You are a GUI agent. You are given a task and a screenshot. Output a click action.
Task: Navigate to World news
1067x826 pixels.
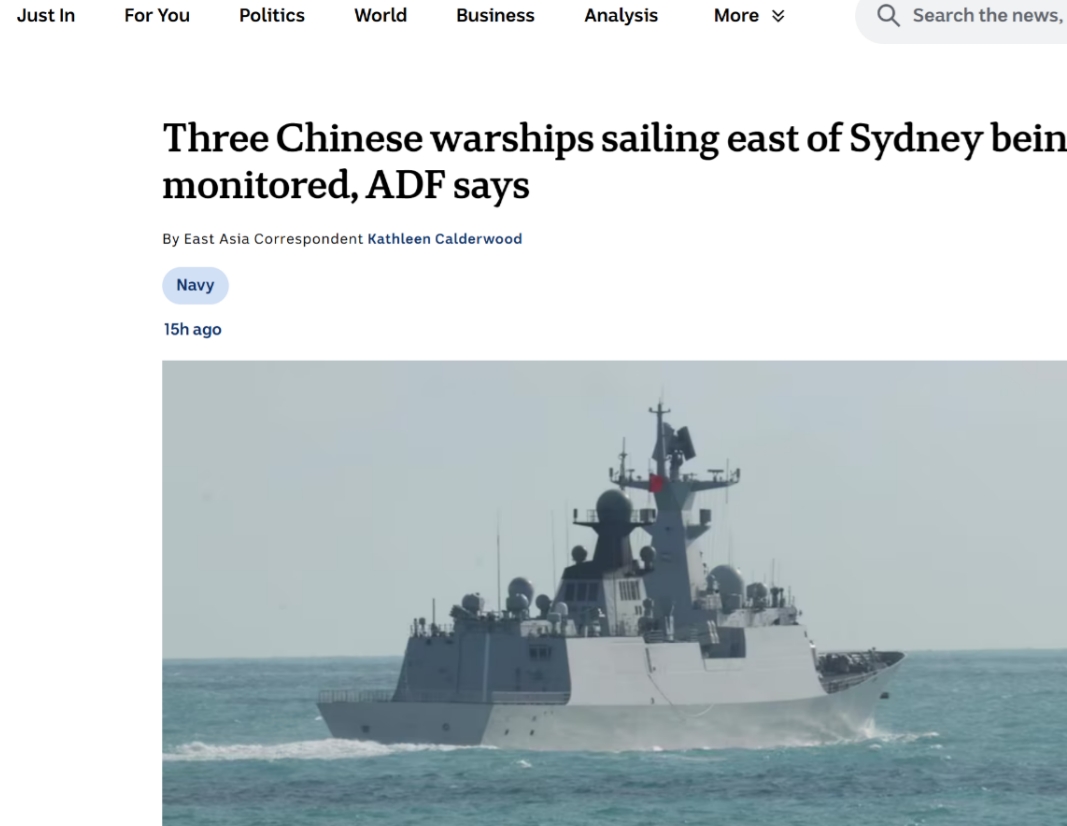pyautogui.click(x=380, y=15)
